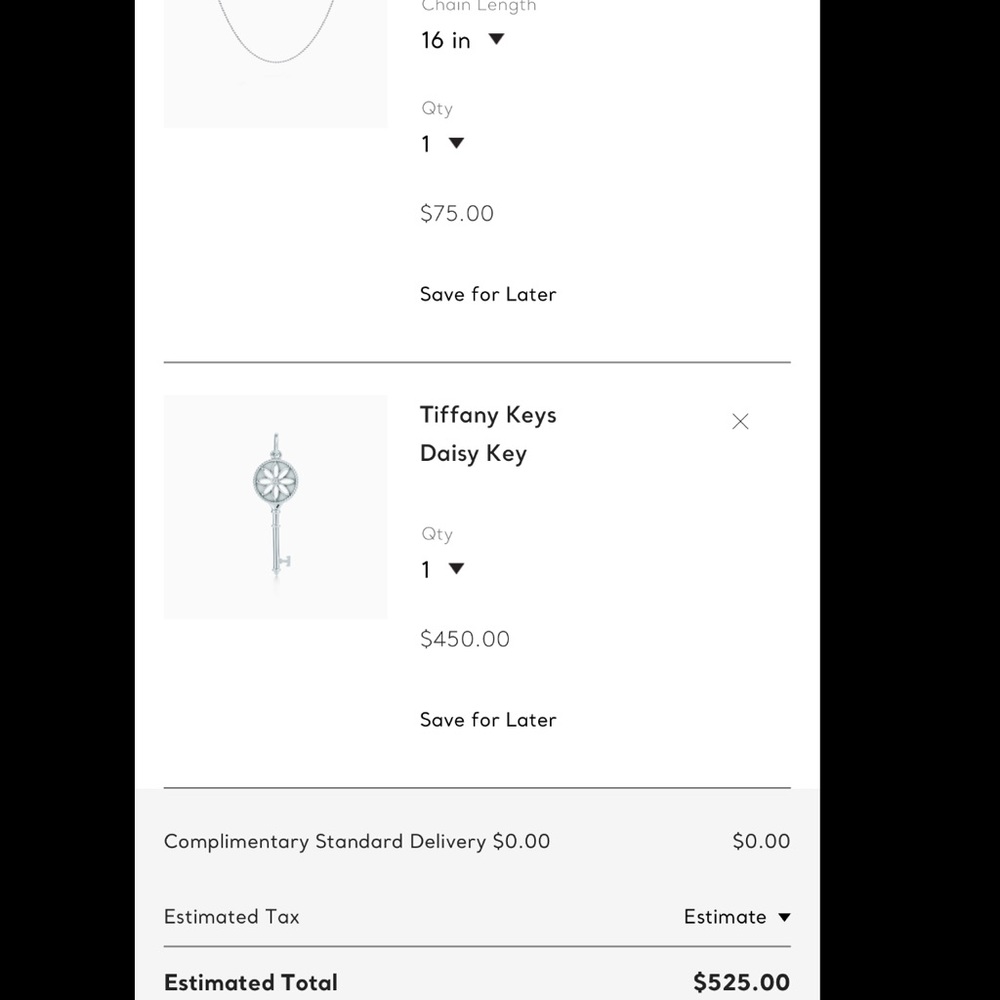Click the Estimated Total label
This screenshot has height=1000, width=1000.
tap(251, 982)
